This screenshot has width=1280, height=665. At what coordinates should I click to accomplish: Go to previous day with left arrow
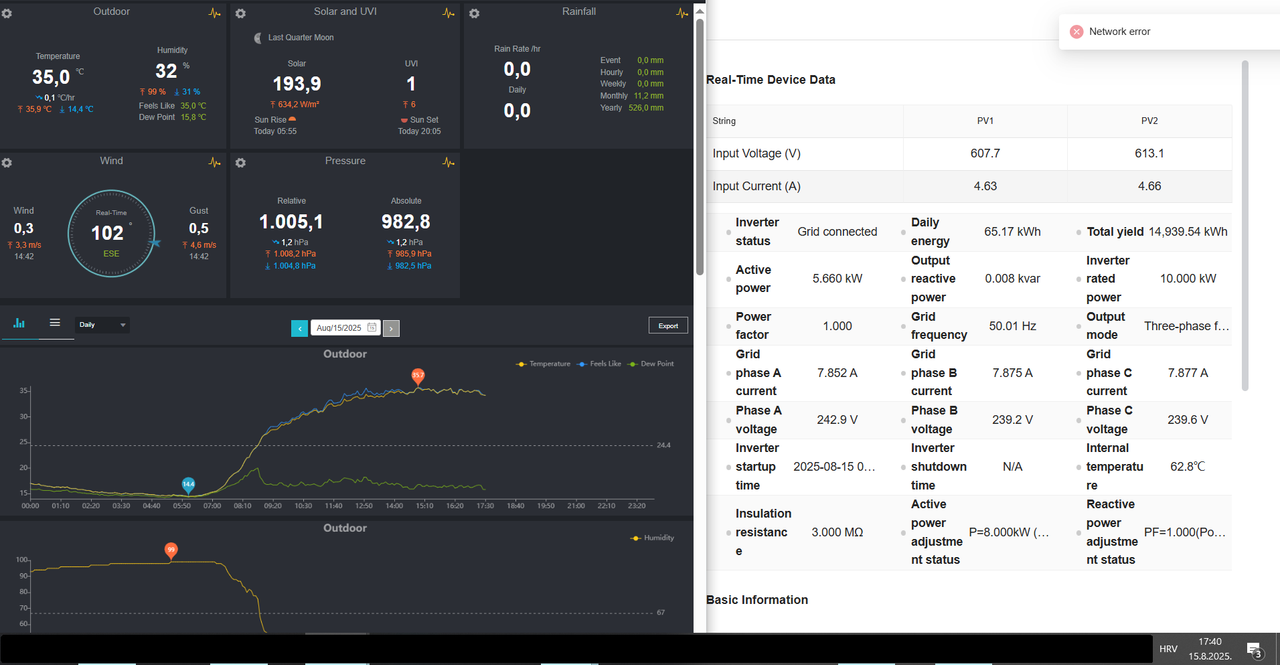point(299,328)
